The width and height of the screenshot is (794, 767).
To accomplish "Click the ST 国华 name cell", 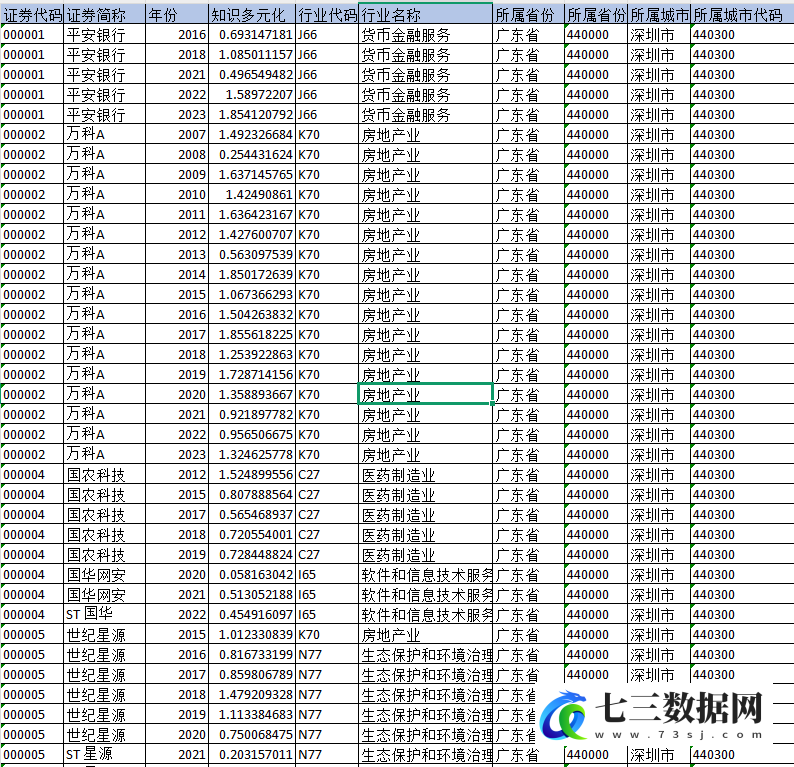I will click(105, 615).
